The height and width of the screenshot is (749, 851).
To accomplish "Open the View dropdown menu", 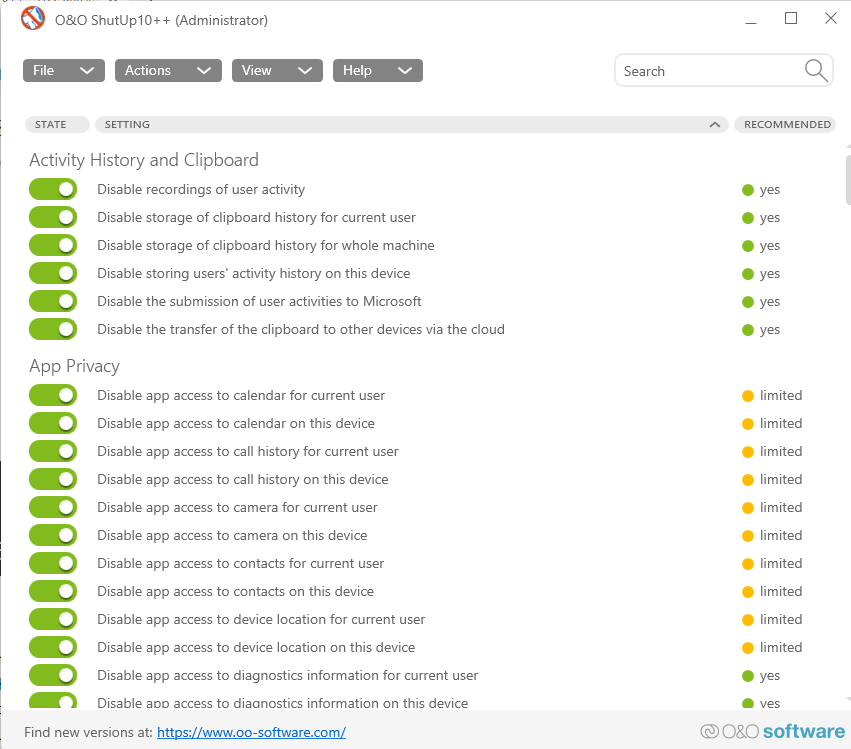I will (x=276, y=70).
